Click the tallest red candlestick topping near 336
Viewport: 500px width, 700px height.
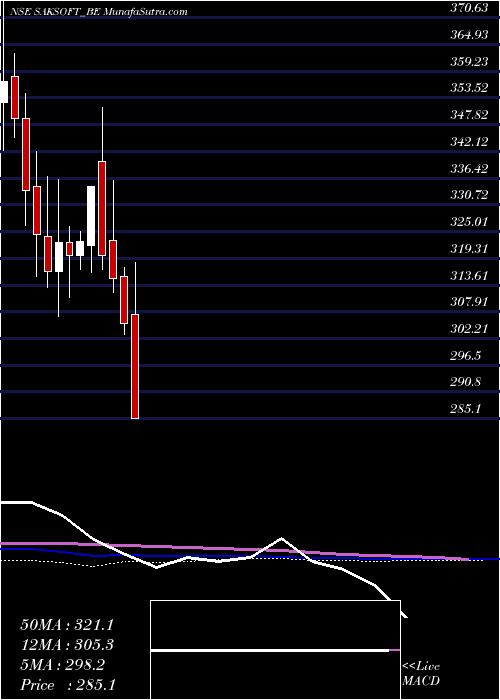(102, 208)
